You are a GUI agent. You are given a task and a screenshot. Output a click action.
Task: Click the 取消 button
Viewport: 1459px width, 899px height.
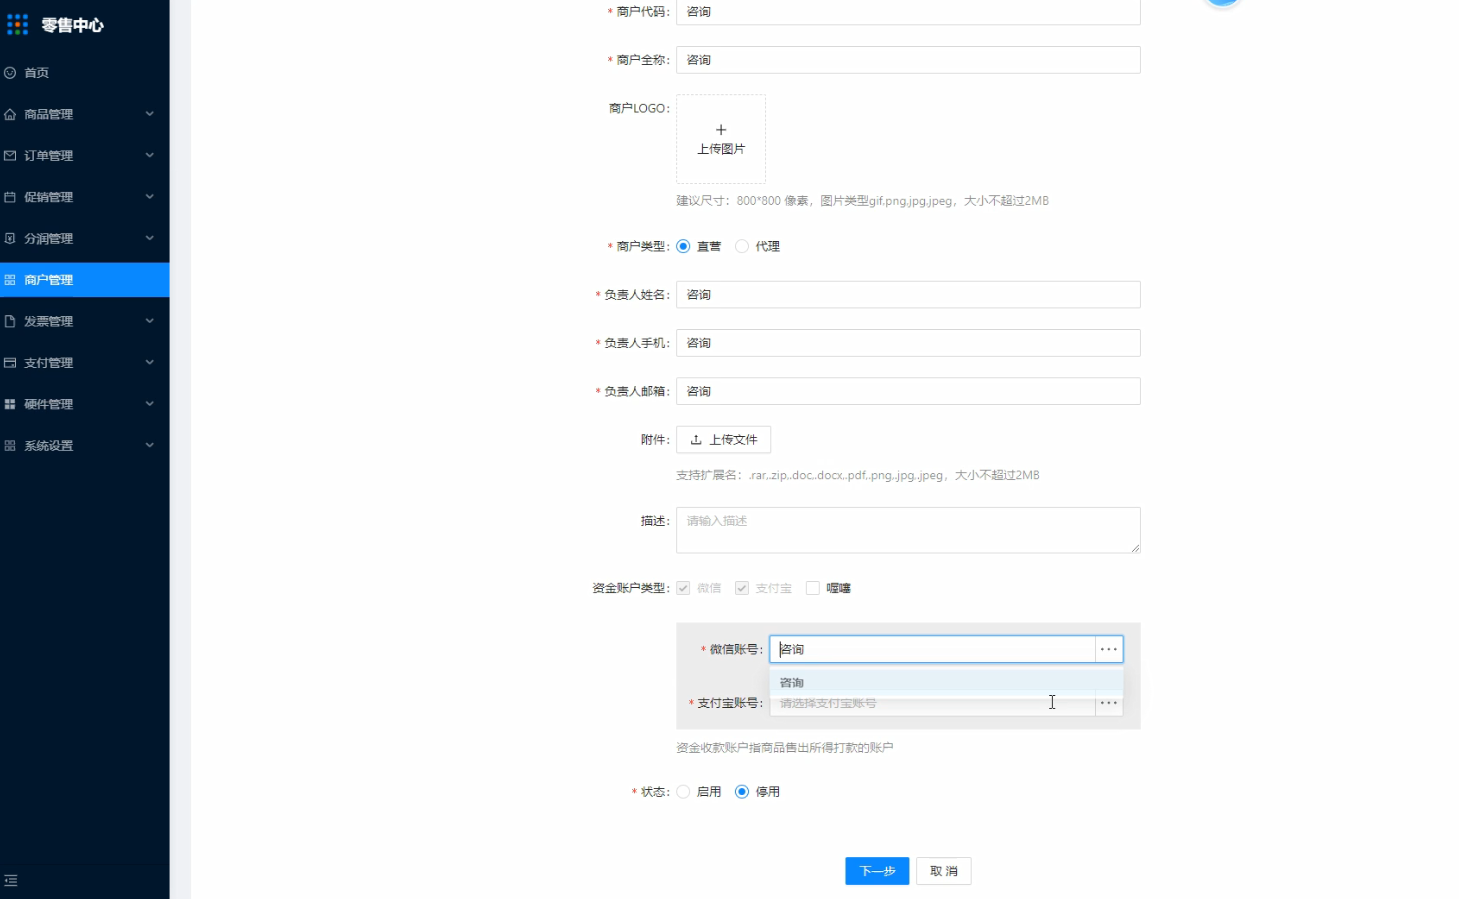tap(944, 871)
